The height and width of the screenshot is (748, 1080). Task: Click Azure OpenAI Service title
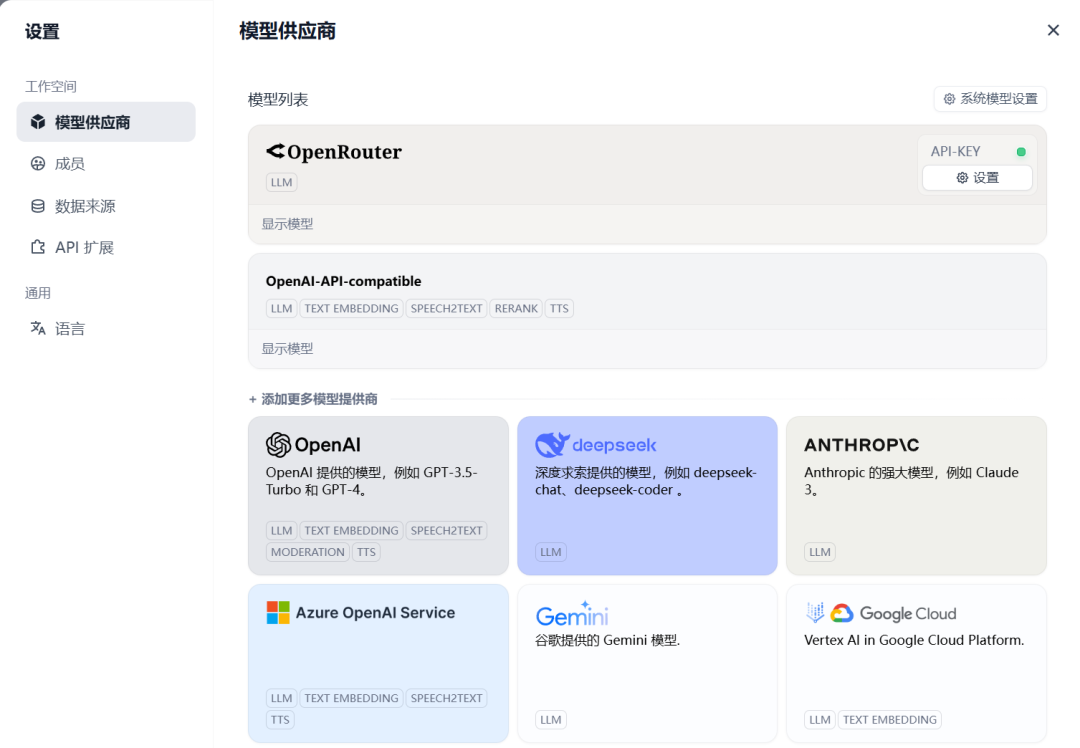375,612
